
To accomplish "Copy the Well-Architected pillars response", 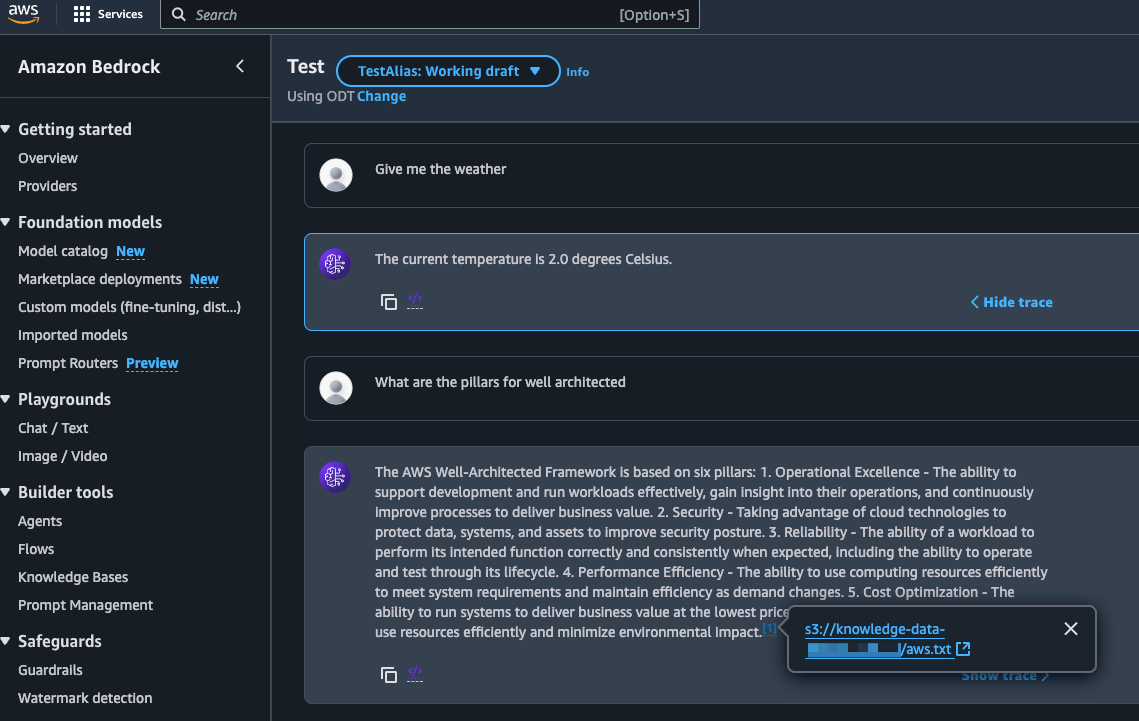I will (389, 675).
